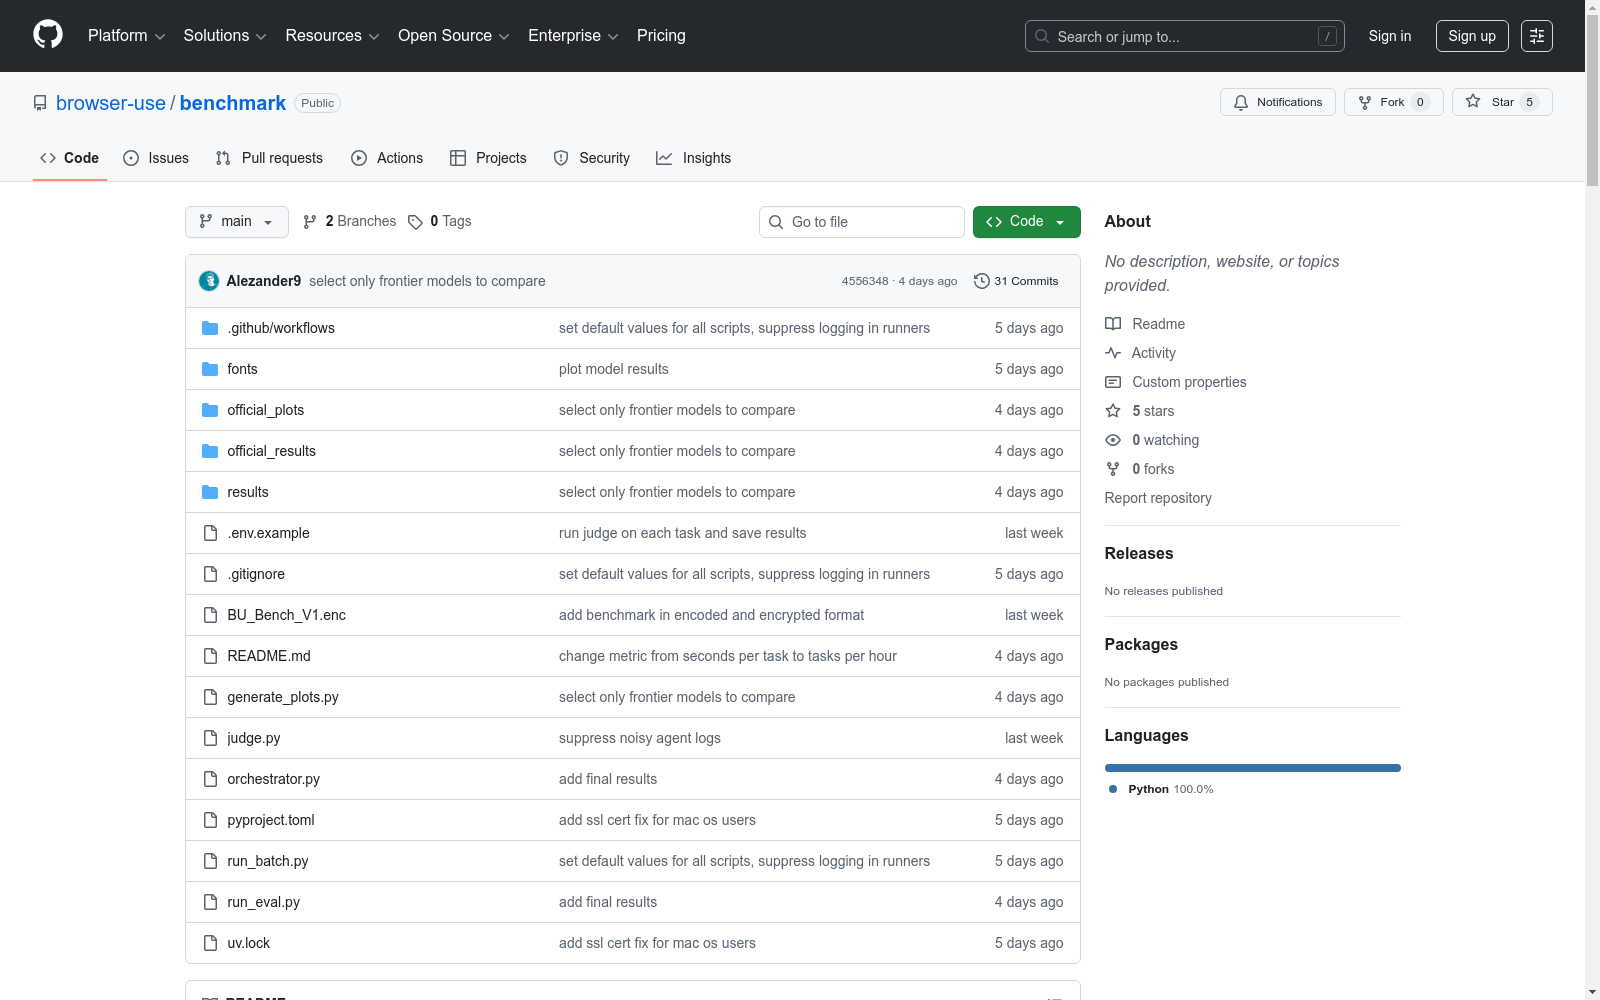Screen dimensions: 1600x1000
Task: Click the Go to file search box
Action: coord(862,222)
